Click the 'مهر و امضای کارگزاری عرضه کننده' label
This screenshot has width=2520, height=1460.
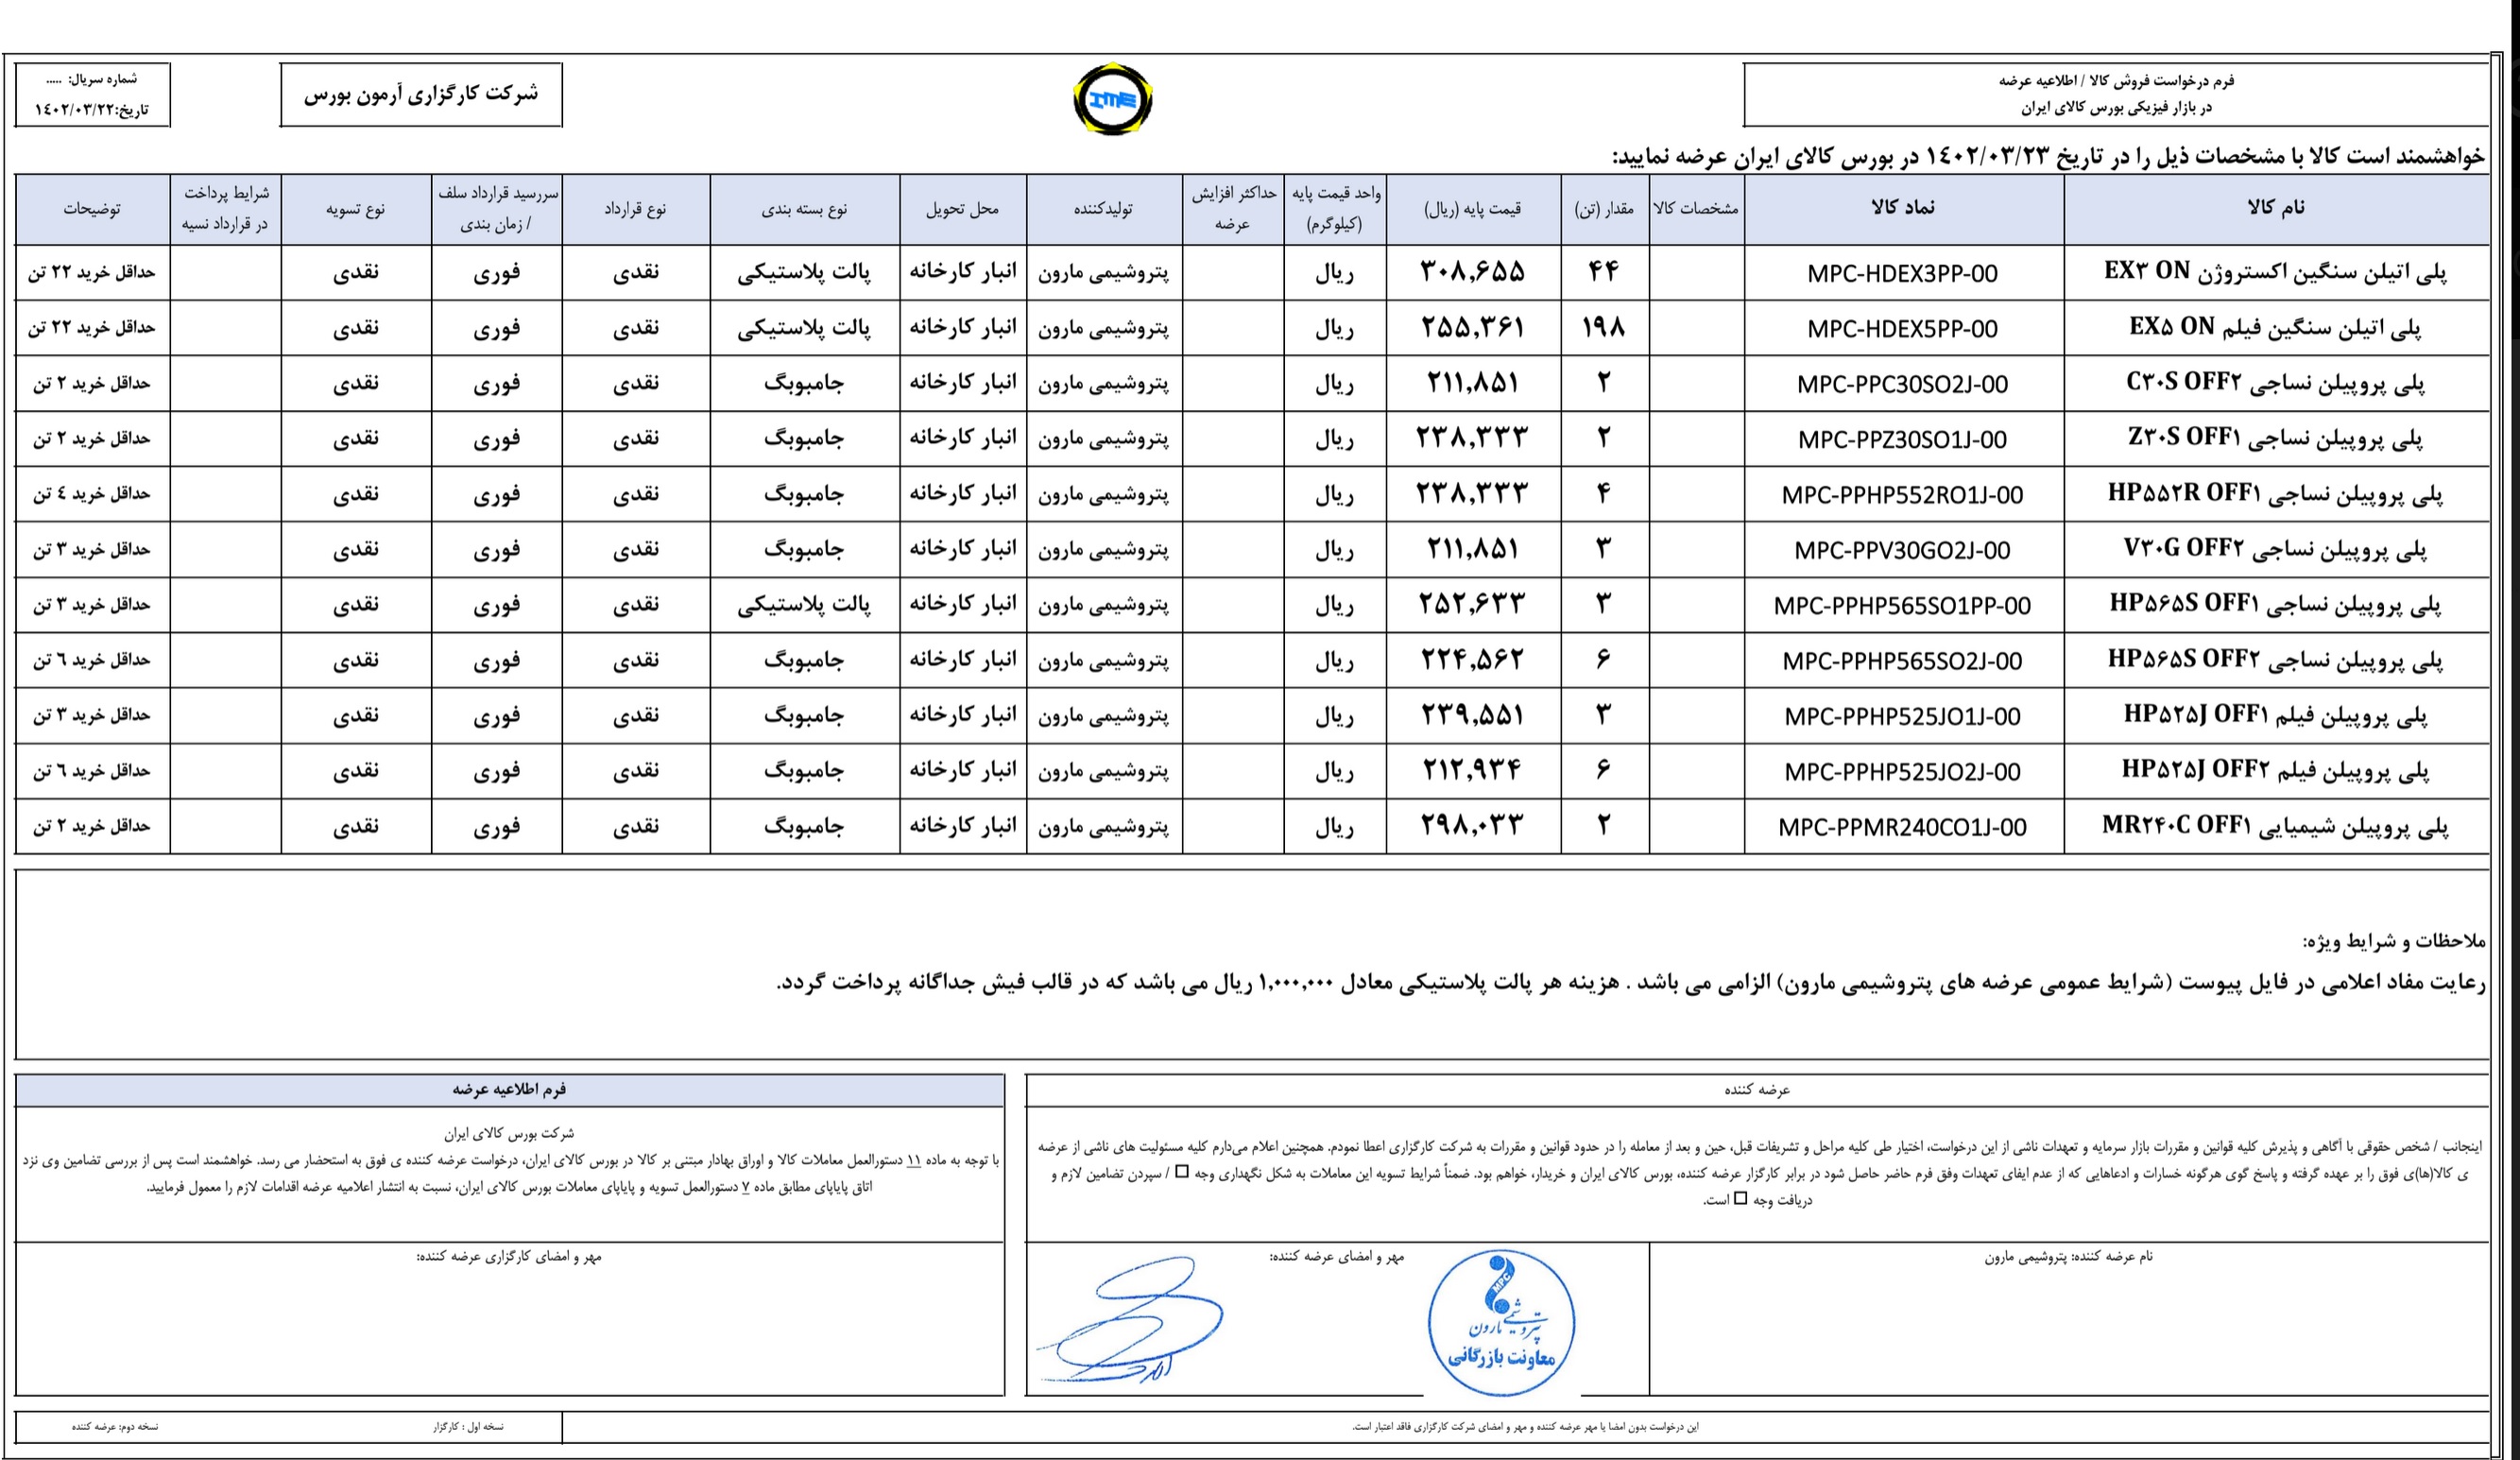509,1257
